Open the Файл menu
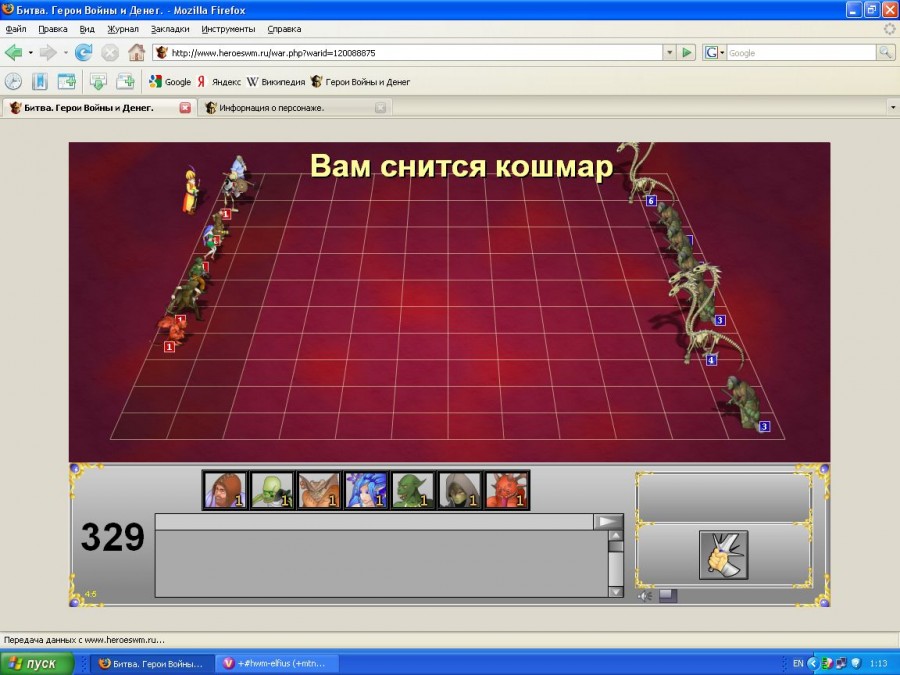The height and width of the screenshot is (675, 900). [16, 29]
